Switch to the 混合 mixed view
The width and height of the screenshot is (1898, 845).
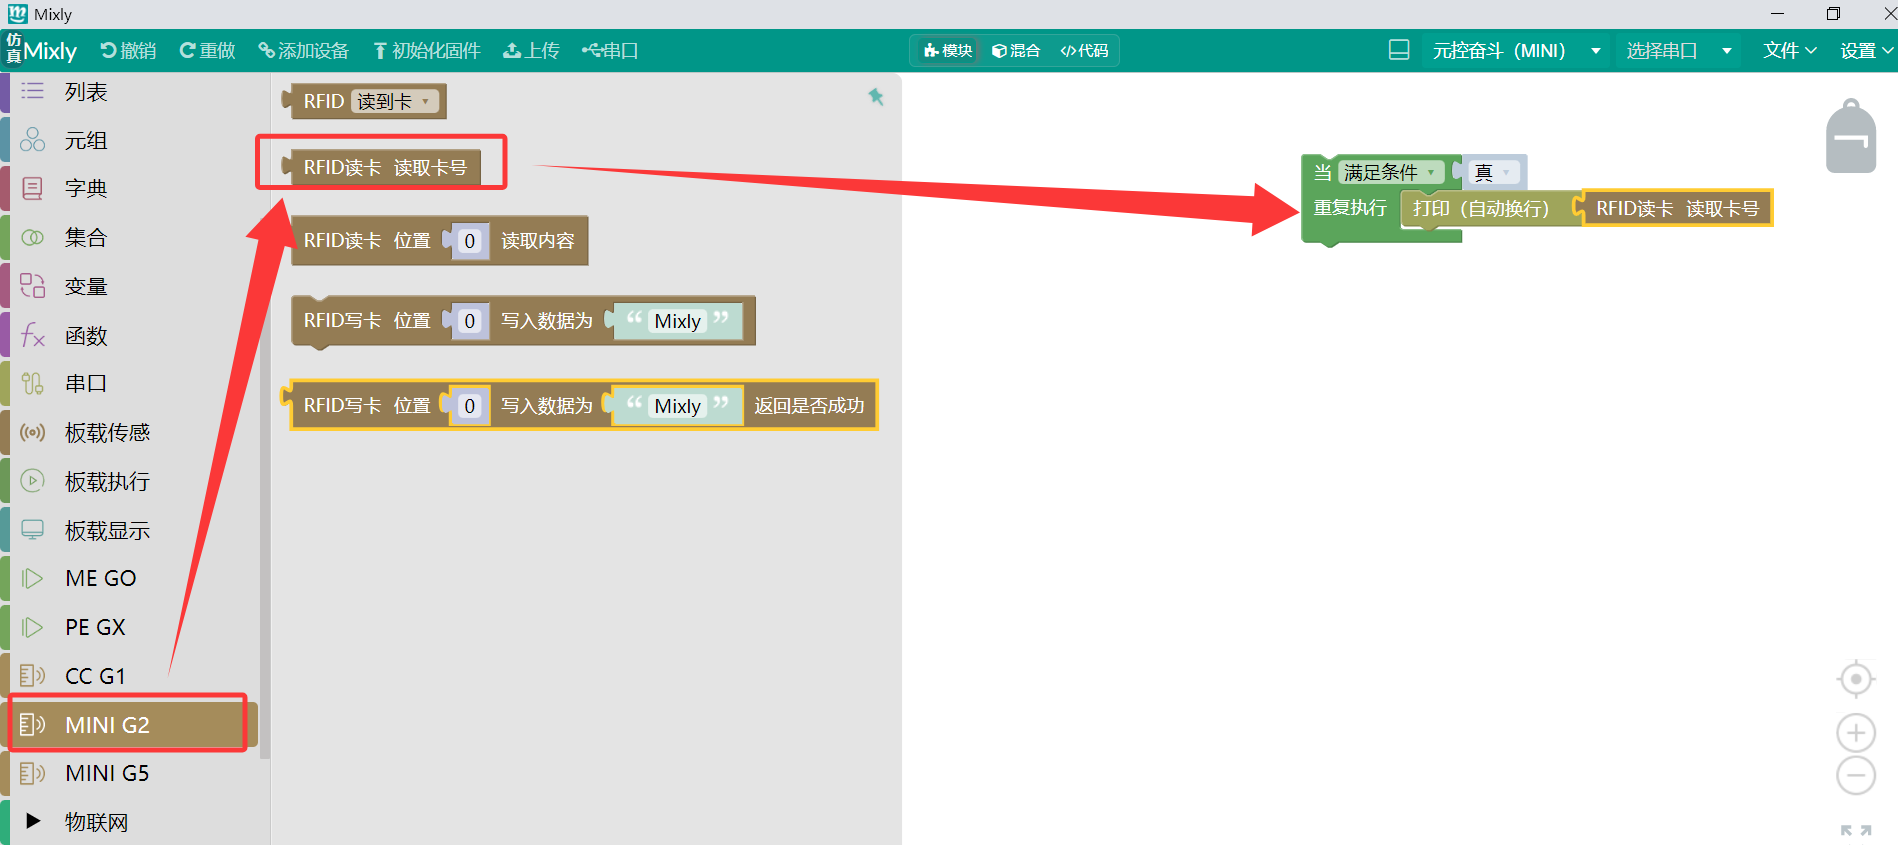tap(1016, 51)
